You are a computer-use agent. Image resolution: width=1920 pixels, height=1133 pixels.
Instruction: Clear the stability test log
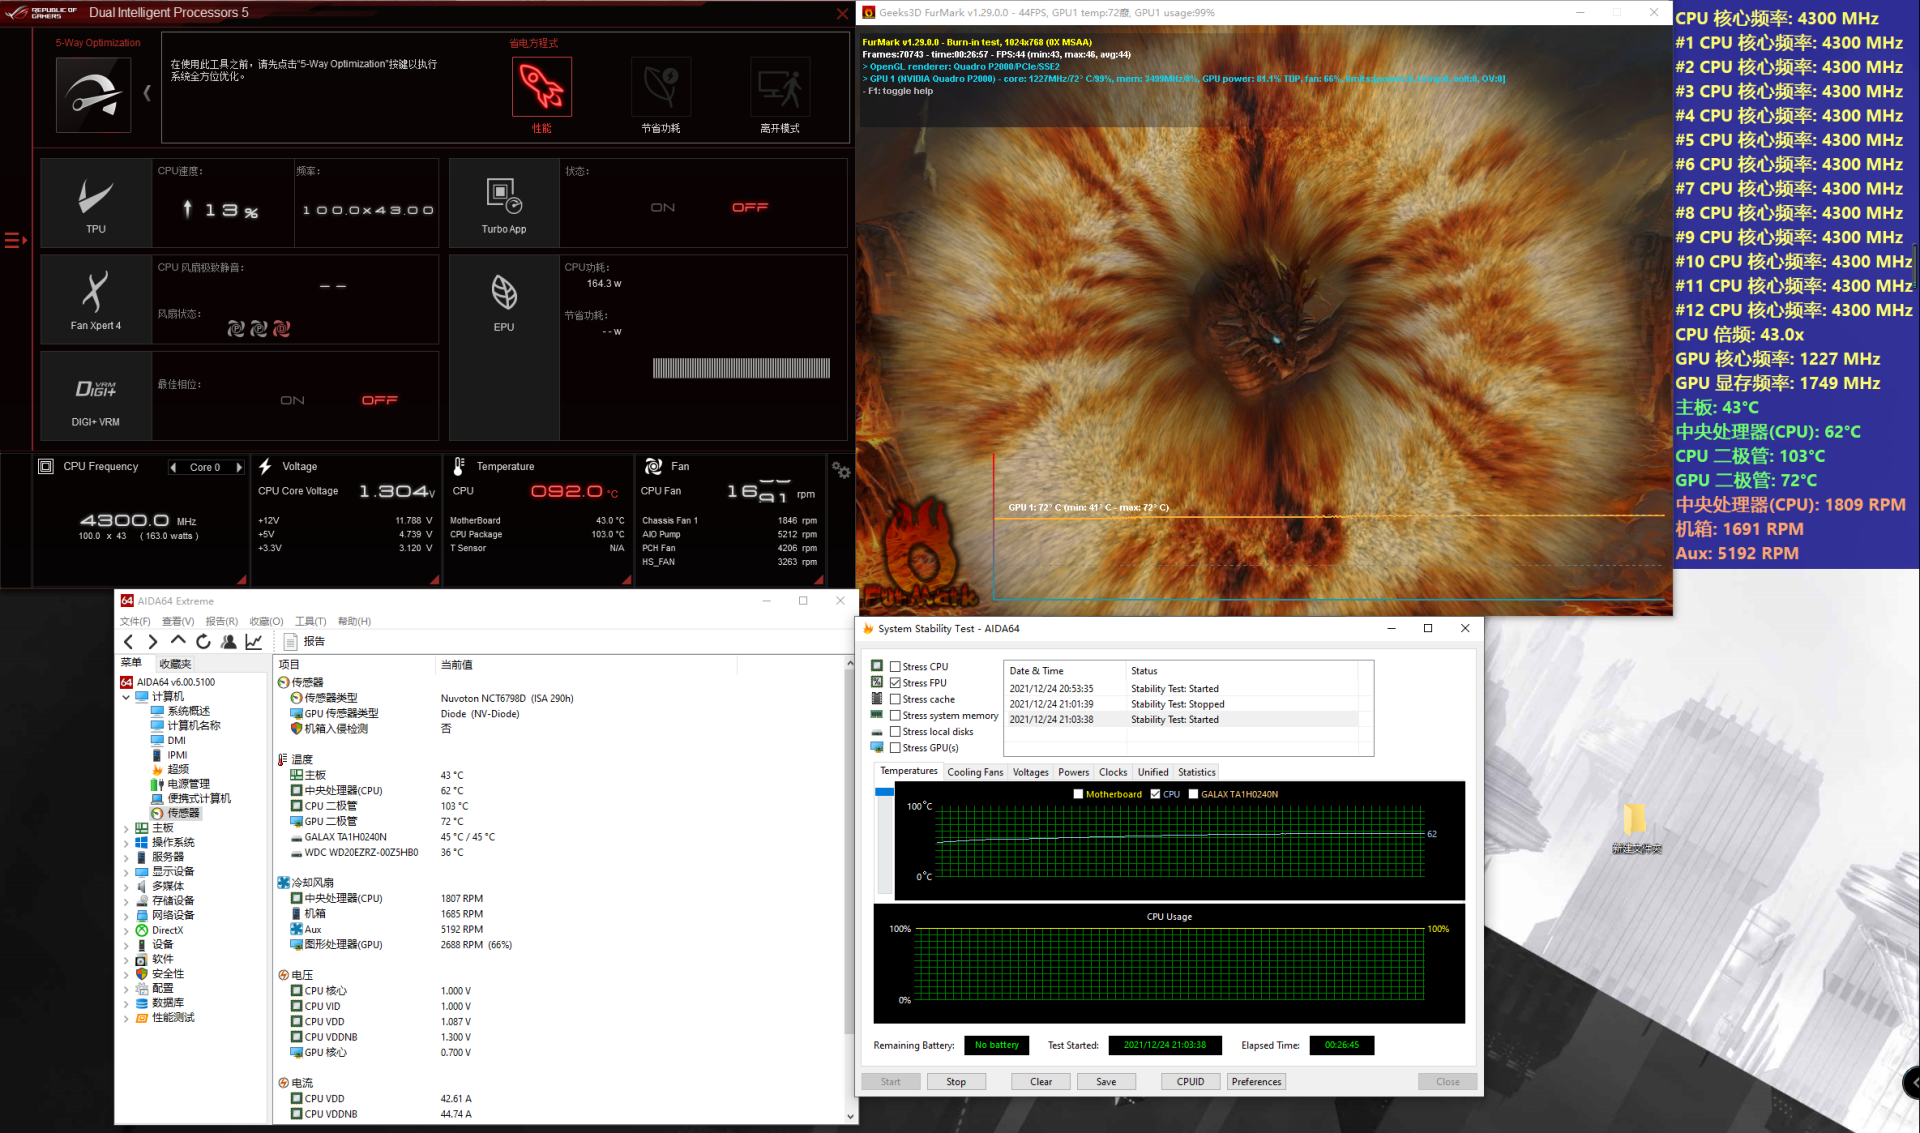pos(1041,1082)
